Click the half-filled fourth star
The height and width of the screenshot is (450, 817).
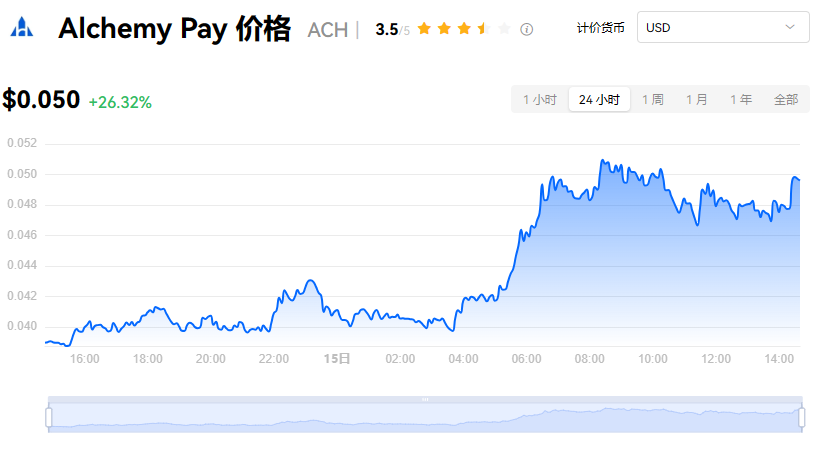[484, 28]
